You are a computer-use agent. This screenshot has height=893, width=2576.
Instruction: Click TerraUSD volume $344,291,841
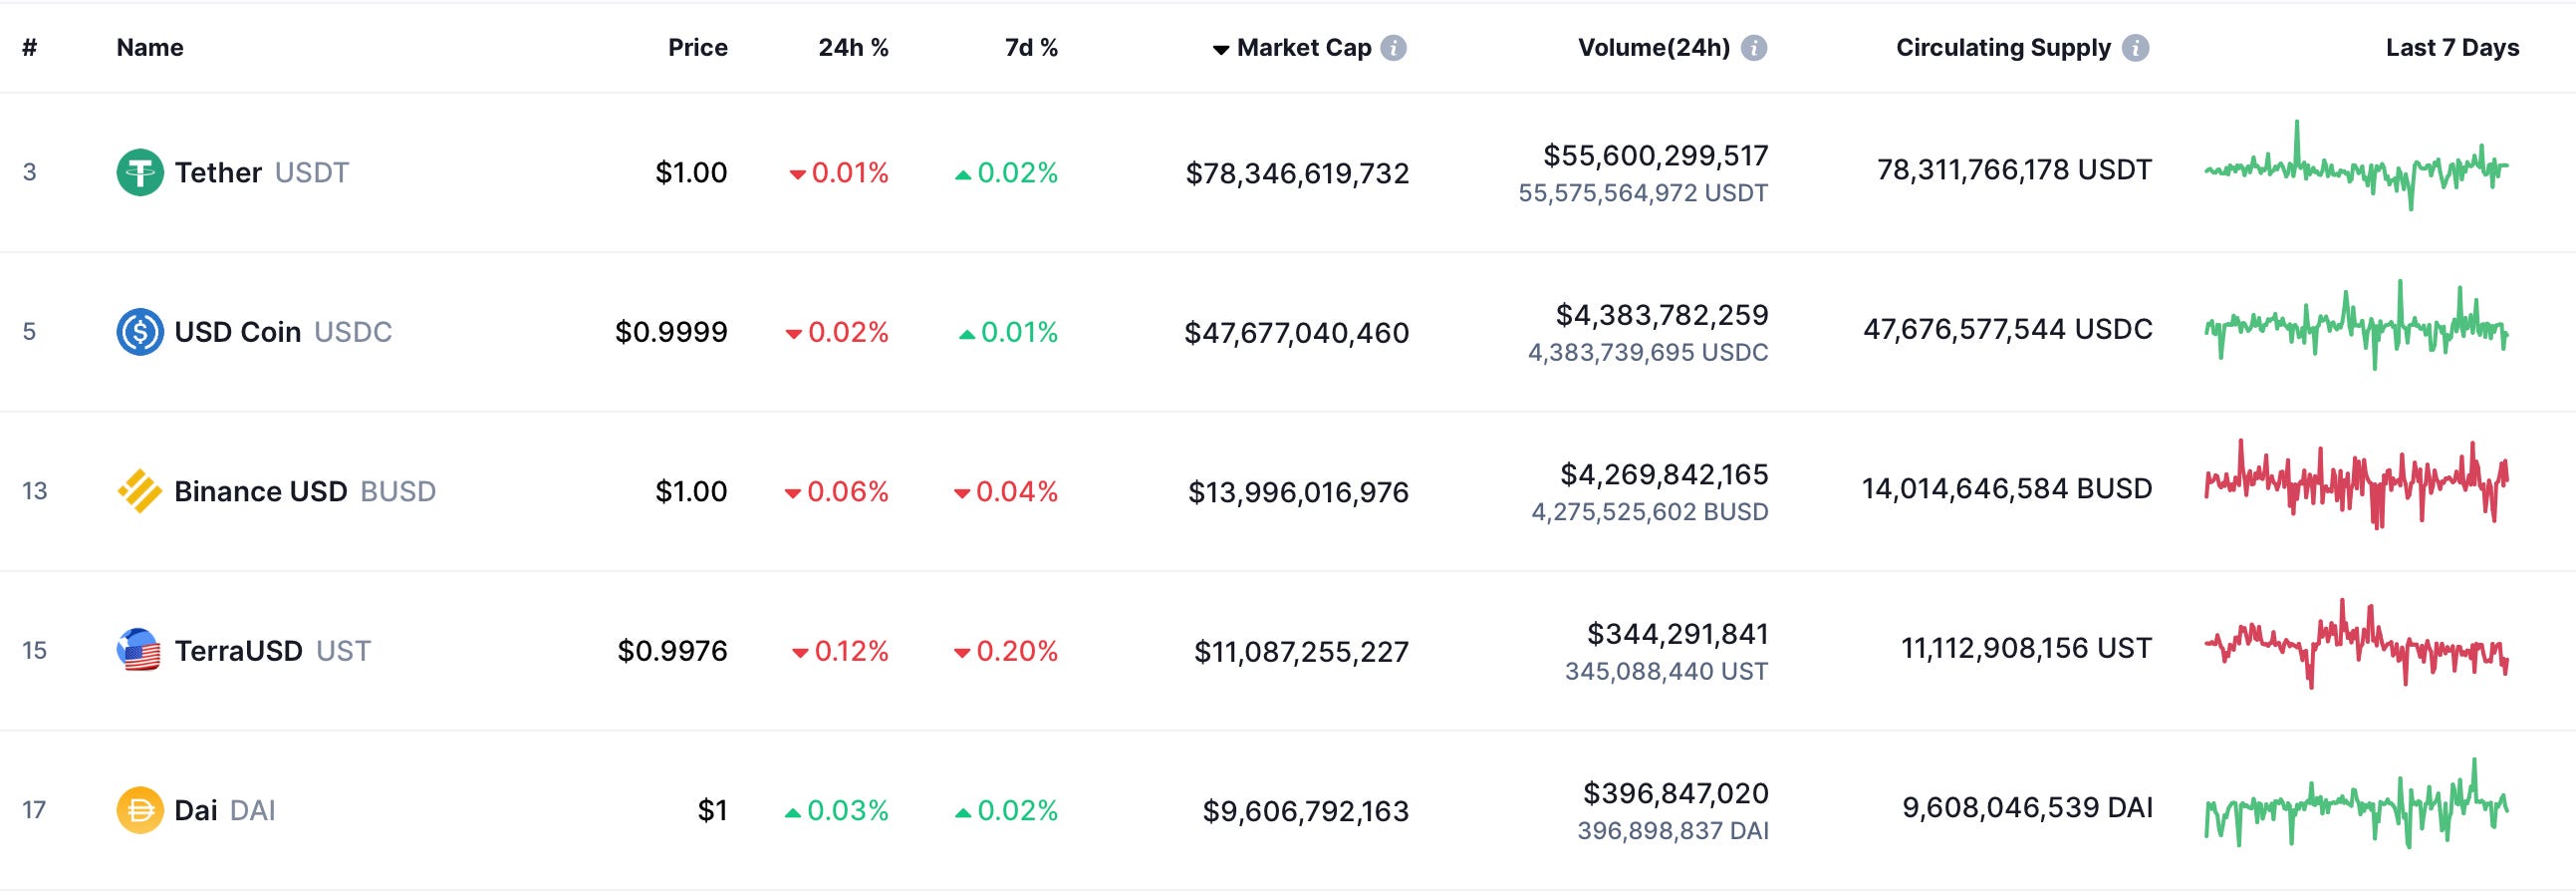pos(1678,633)
